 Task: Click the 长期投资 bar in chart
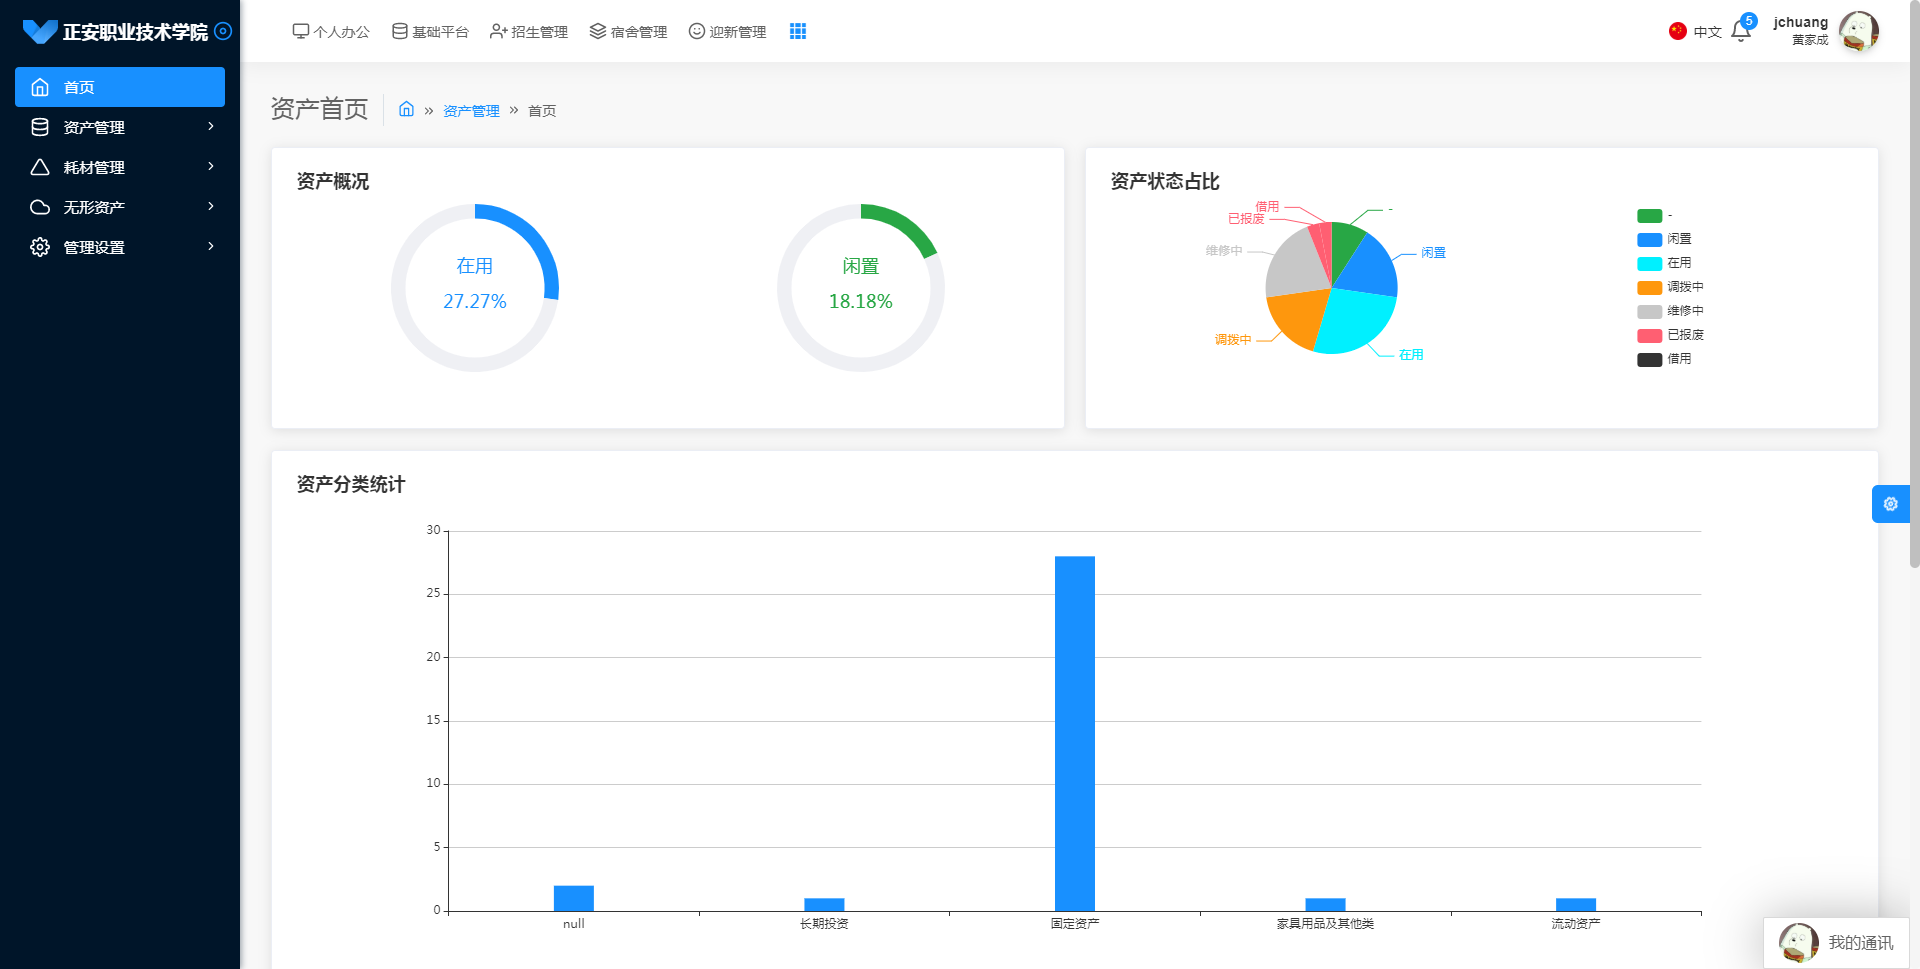click(x=824, y=905)
